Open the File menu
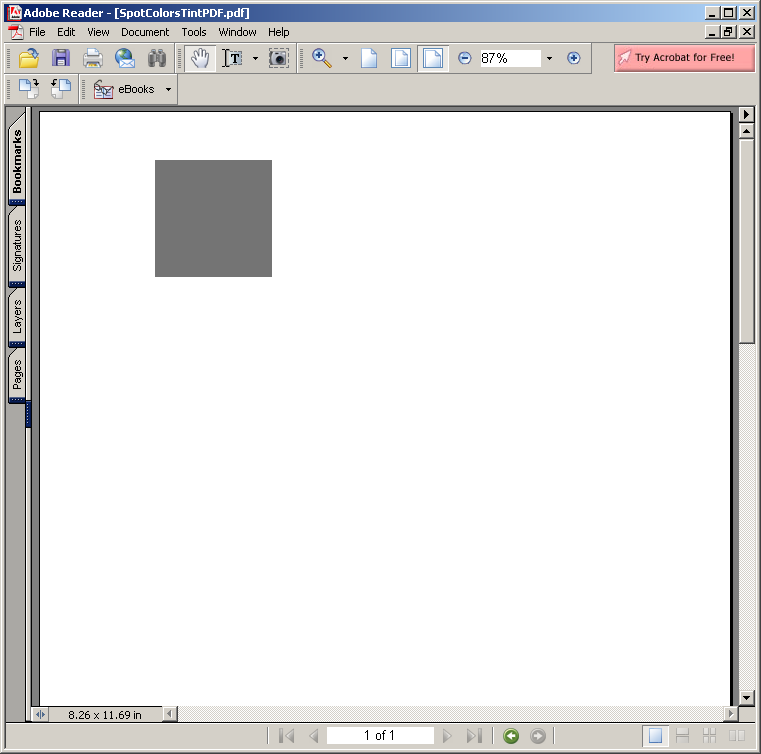761x754 pixels. (37, 32)
